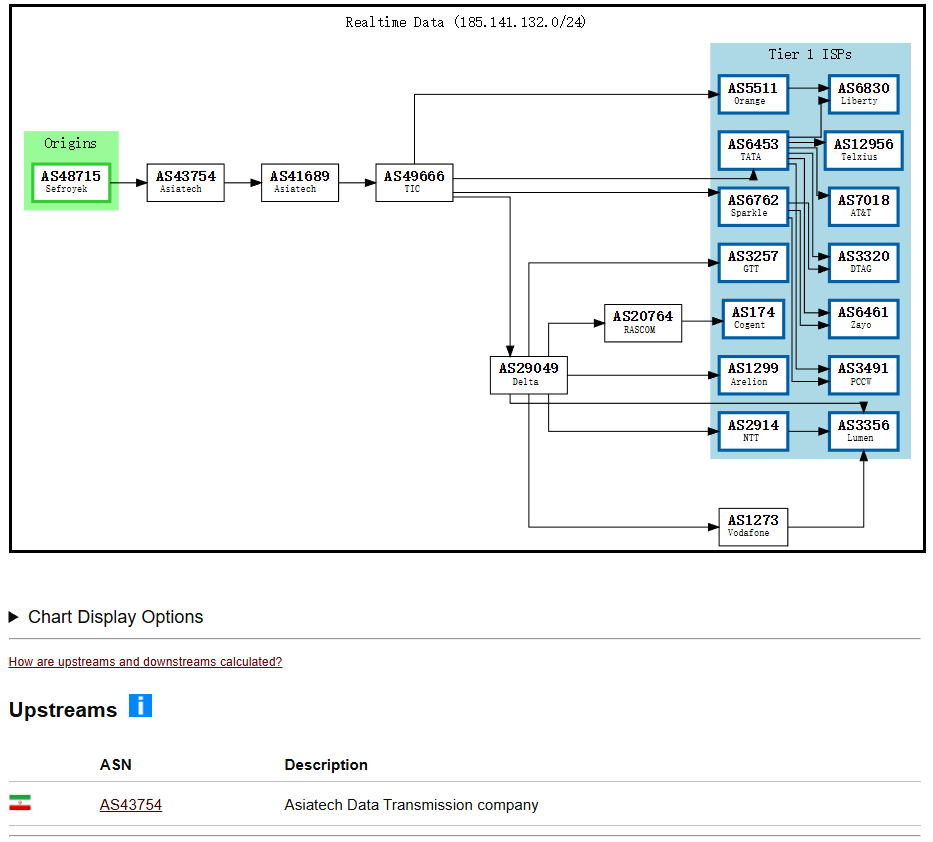Open the AS3356 Lumen node
This screenshot has height=842, width=933.
pyautogui.click(x=863, y=431)
